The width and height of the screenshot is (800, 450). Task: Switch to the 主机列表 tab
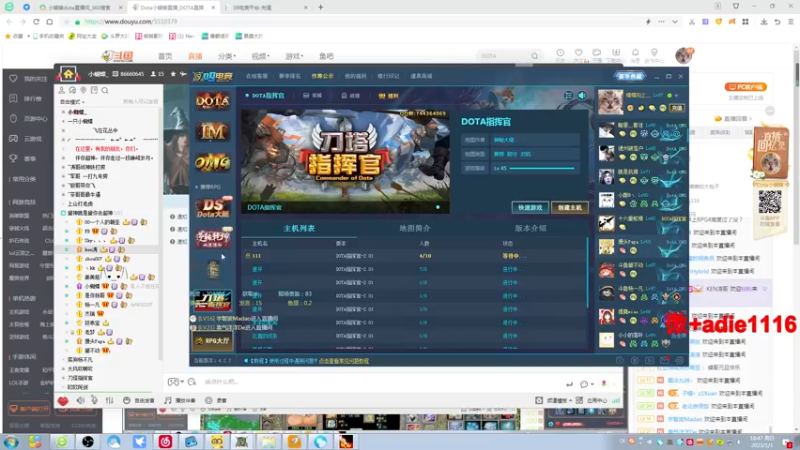pos(299,228)
